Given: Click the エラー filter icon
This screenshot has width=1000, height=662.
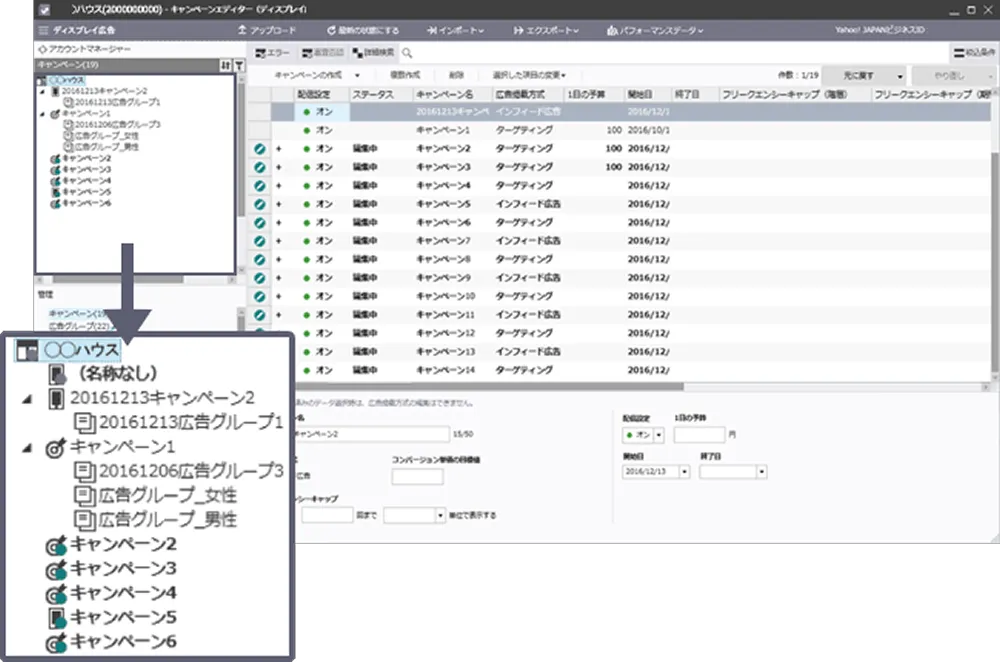Looking at the screenshot, I should click(261, 52).
